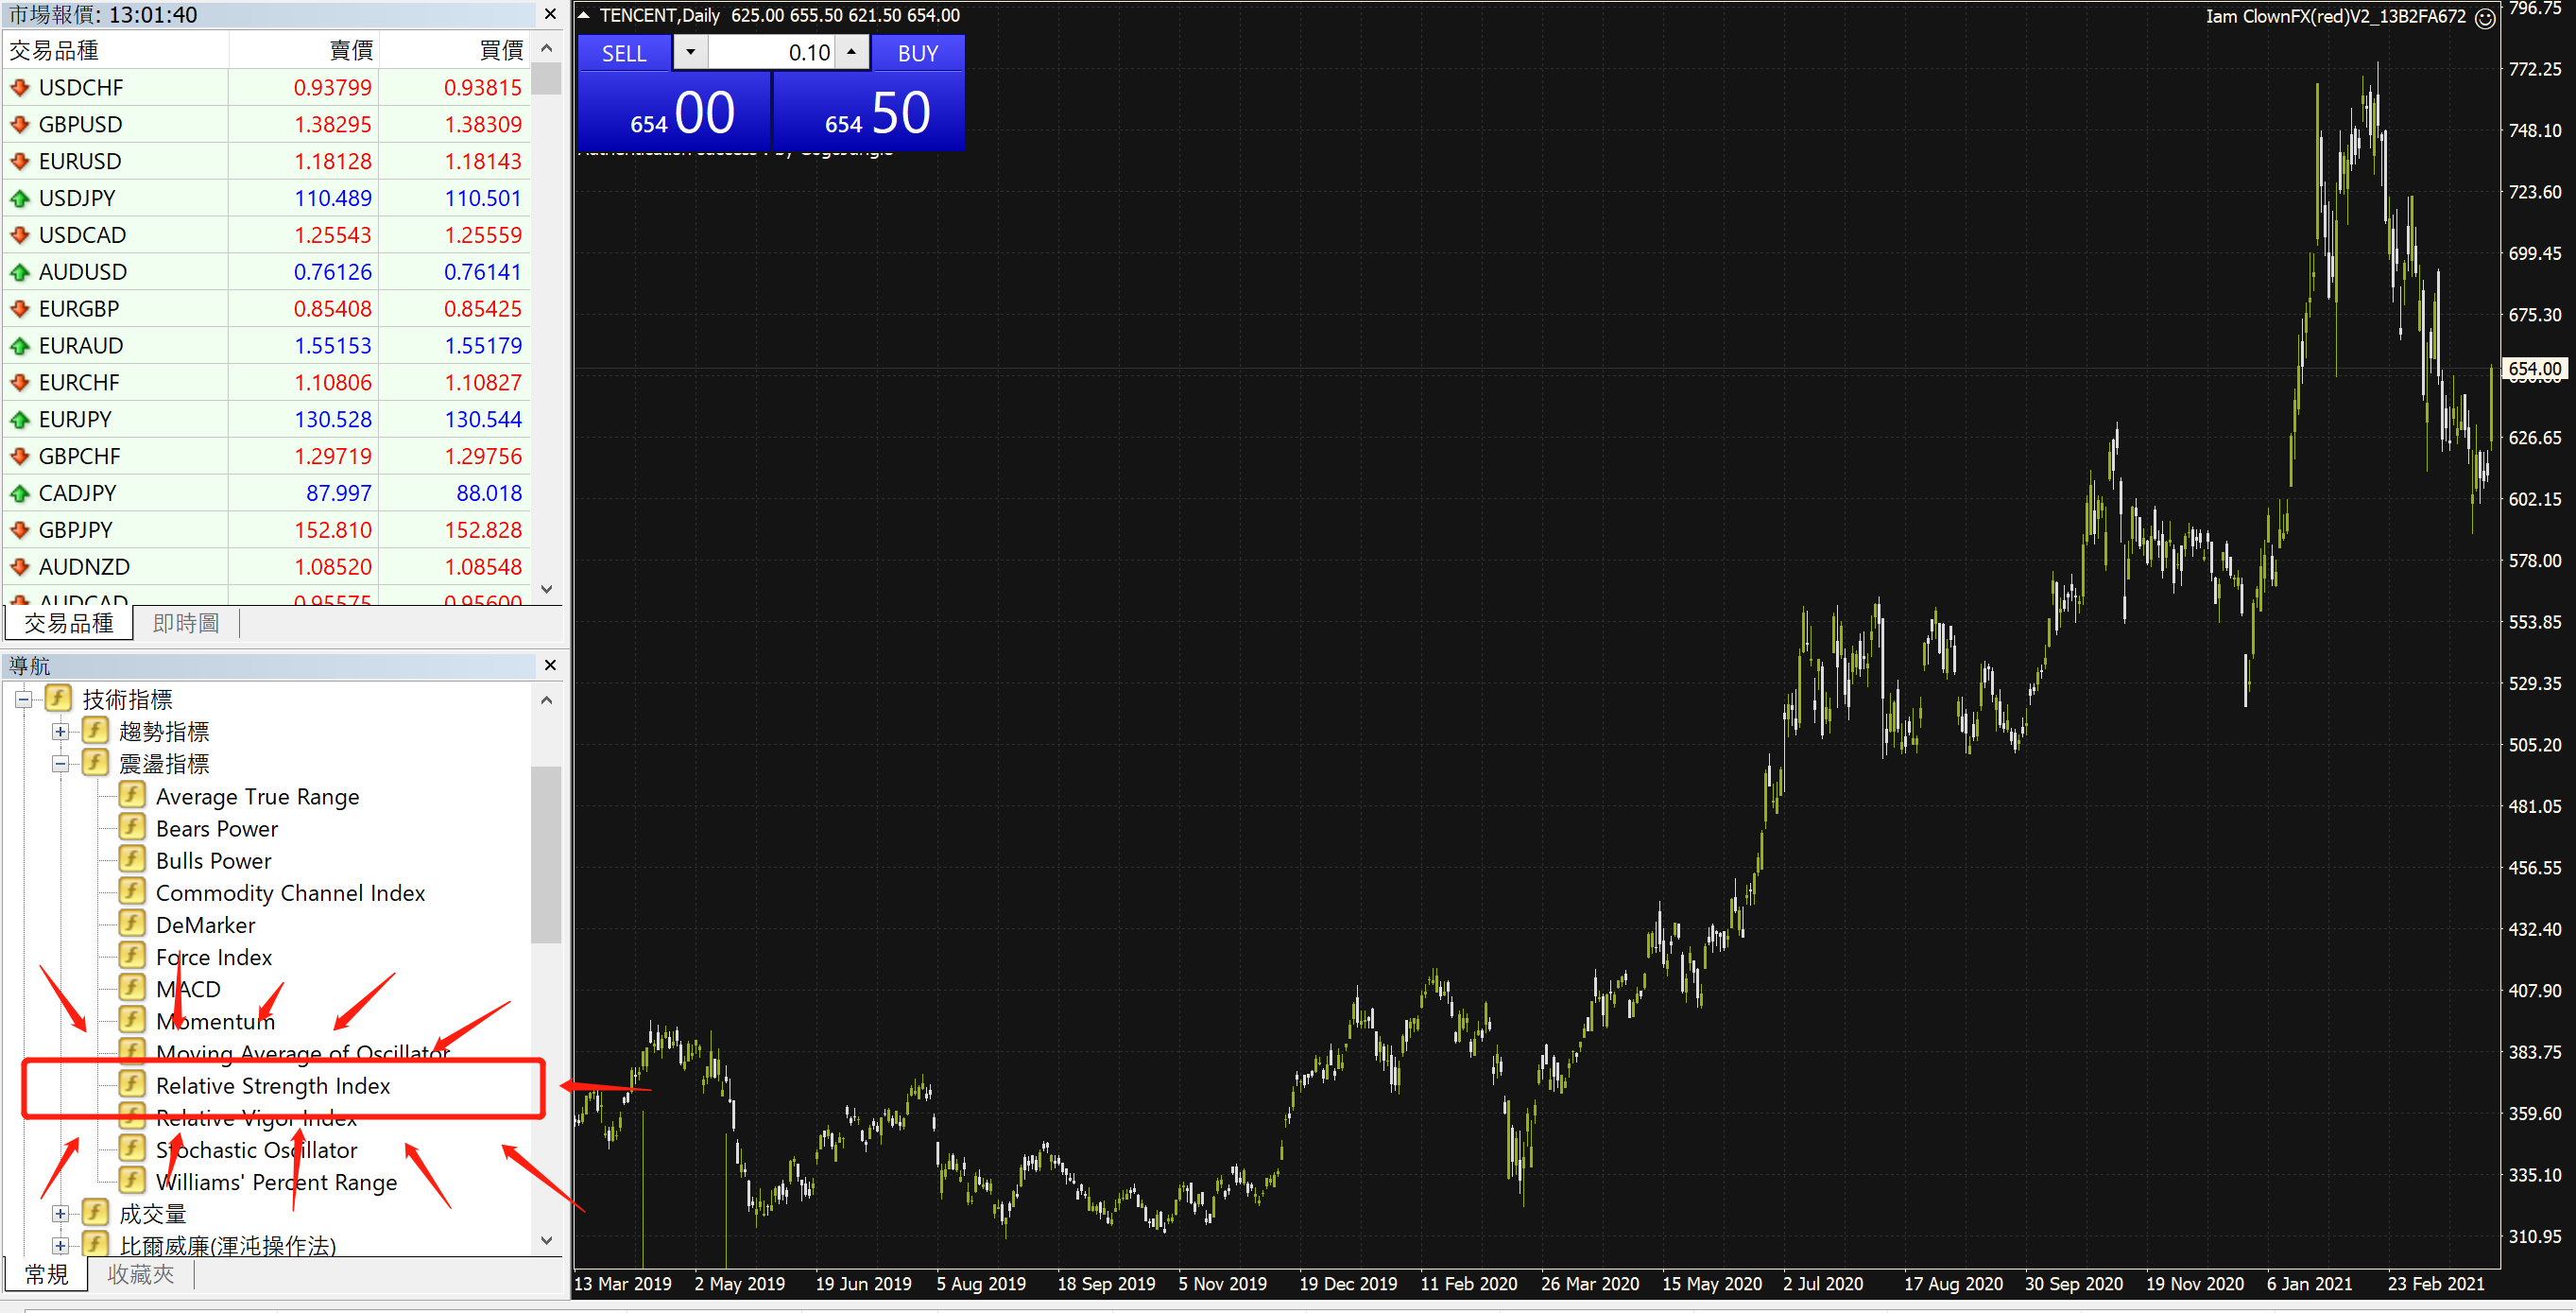This screenshot has height=1313, width=2576.
Task: Click the USDJPY up-arrow icon
Action: [x=19, y=198]
